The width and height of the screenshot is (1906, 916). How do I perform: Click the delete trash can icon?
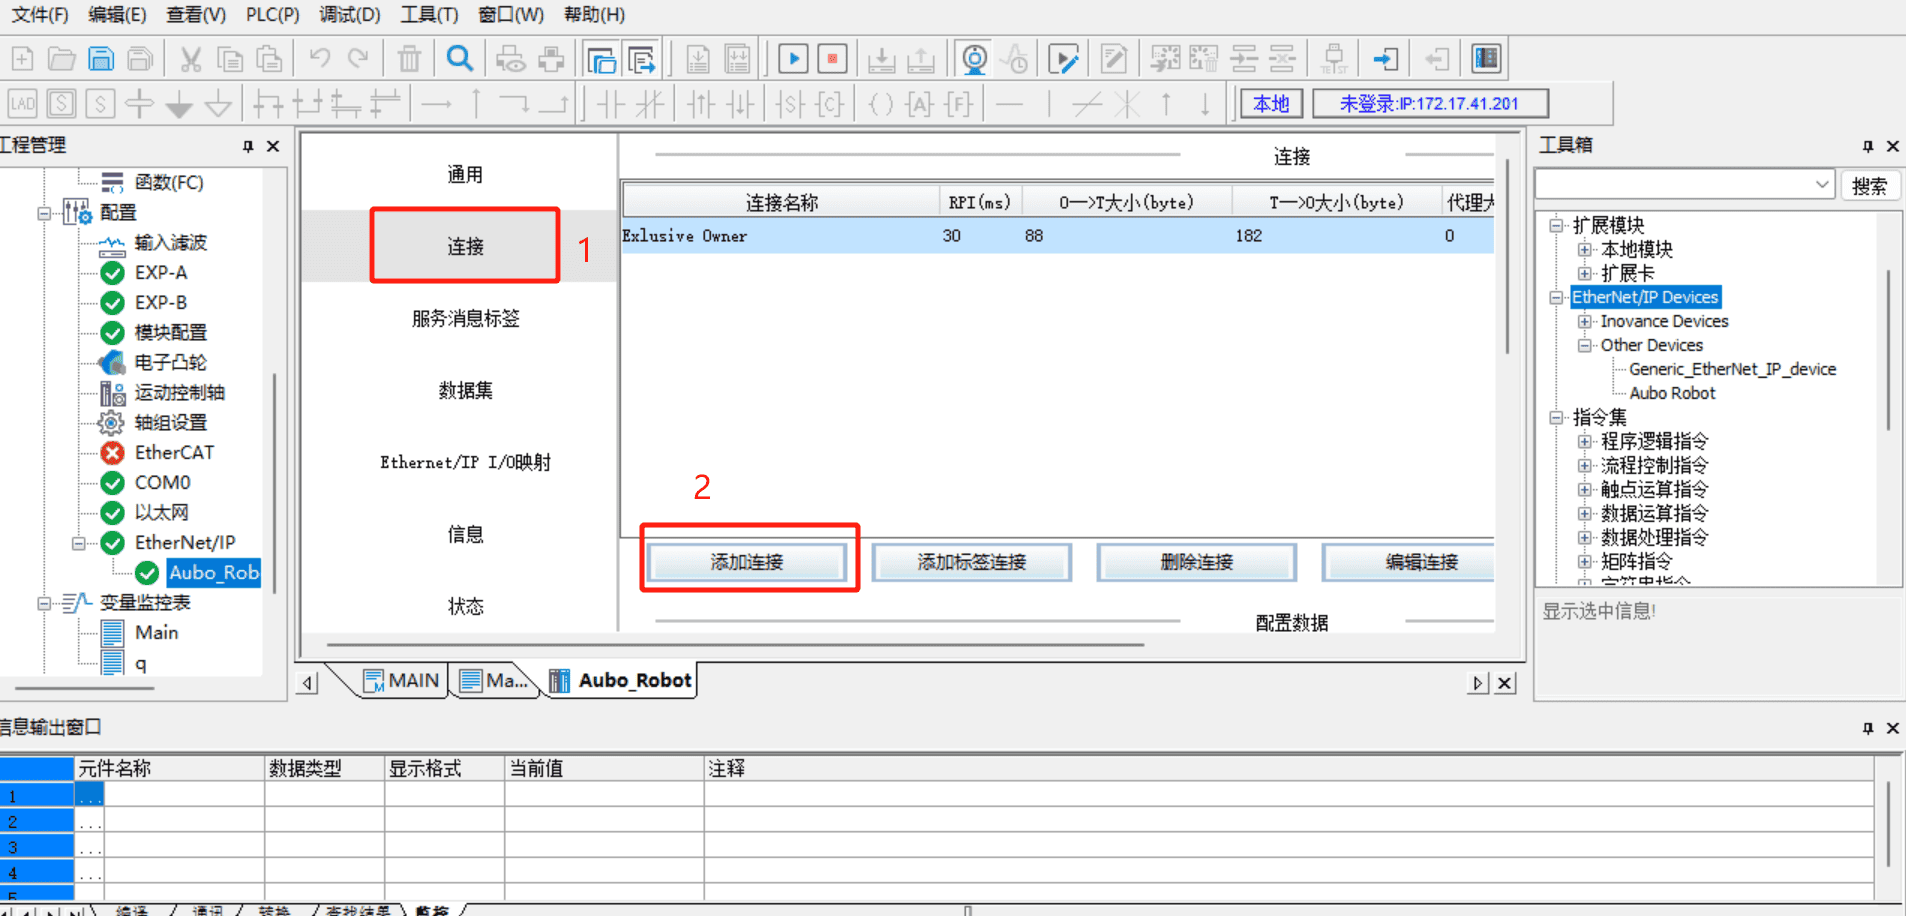409,59
